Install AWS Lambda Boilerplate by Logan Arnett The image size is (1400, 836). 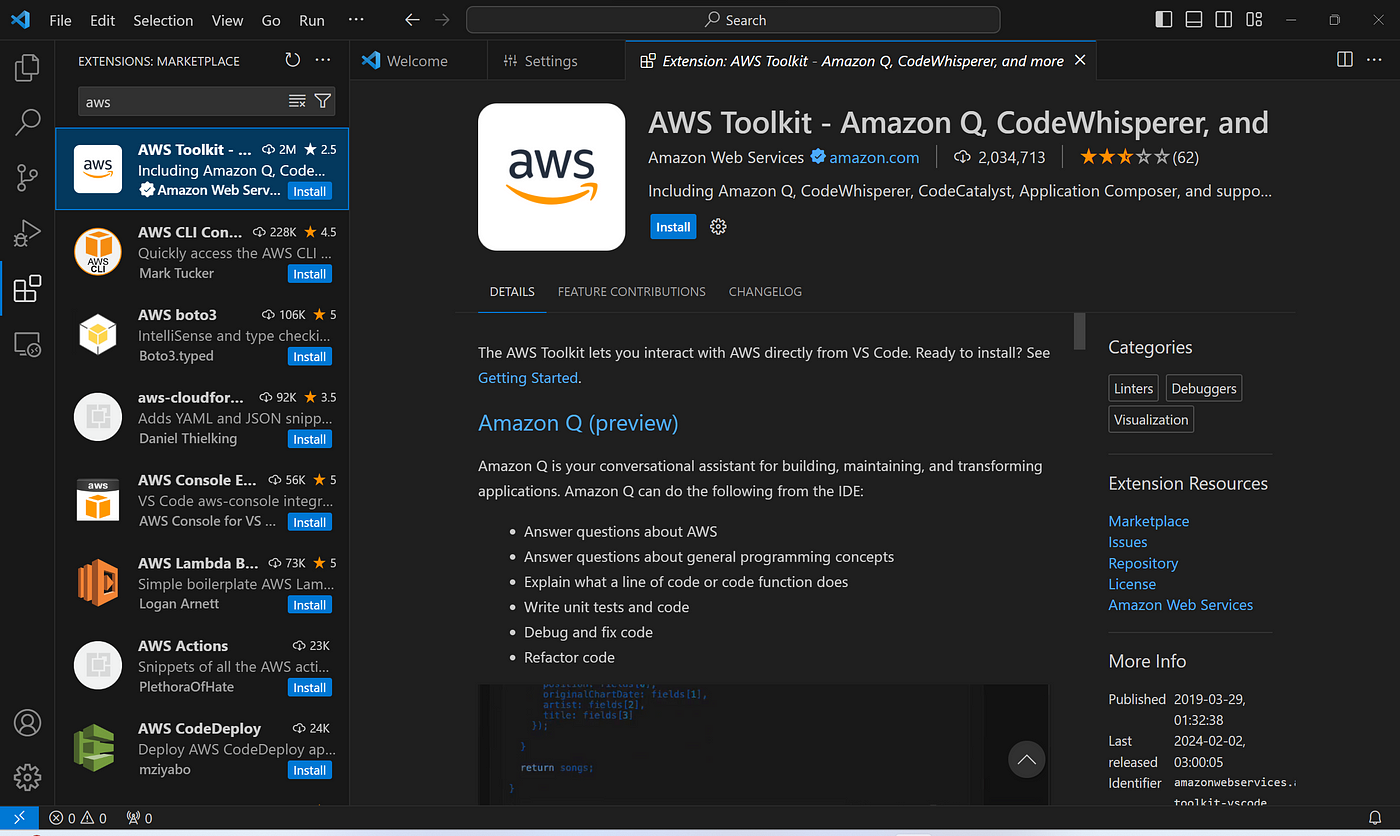click(x=309, y=605)
